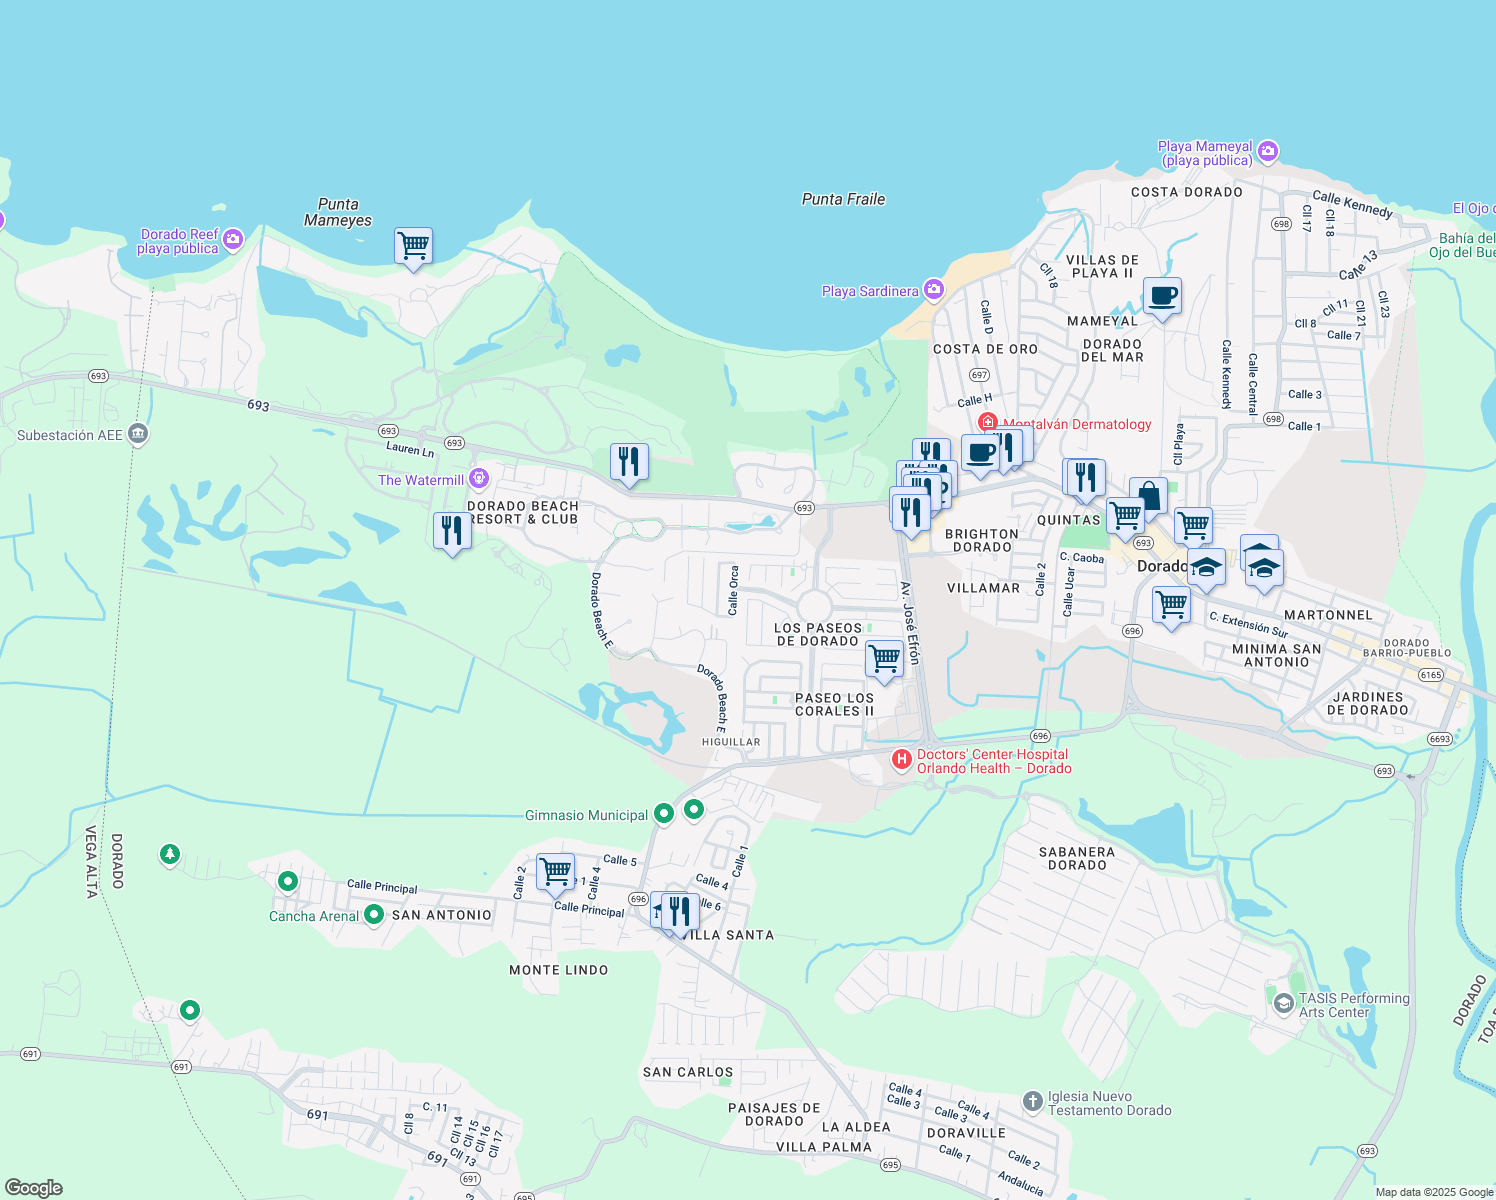Viewport: 1496px width, 1200px height.
Task: Click the MONTE LINDO label
Action: 558,970
